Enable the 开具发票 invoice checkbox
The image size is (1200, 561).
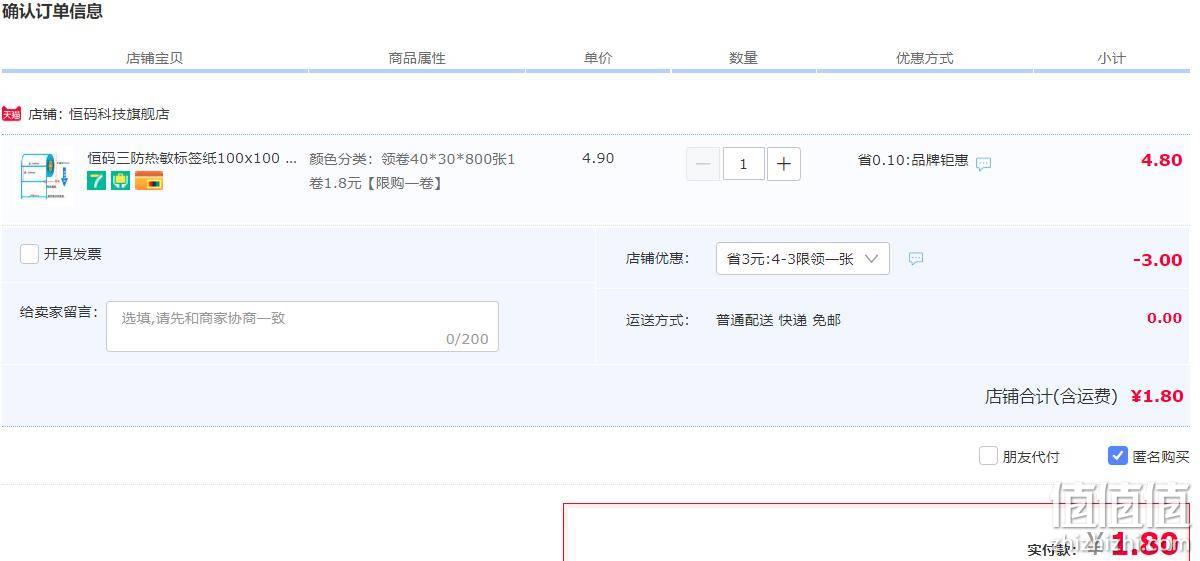pos(29,254)
